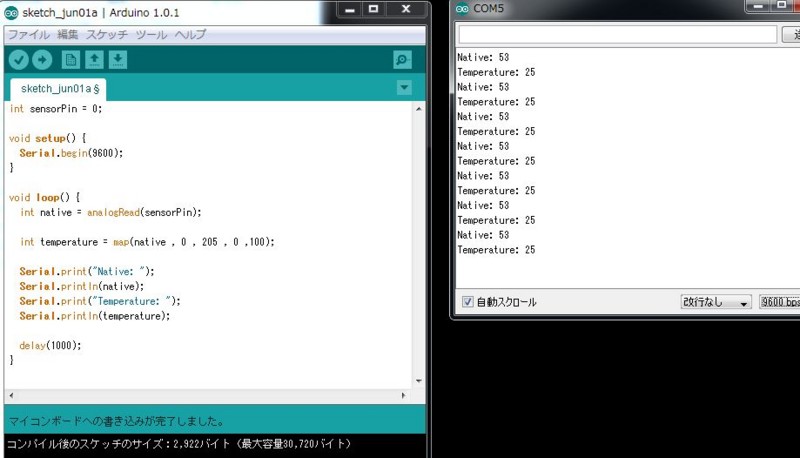Focus the COM5 serial send input field
The image size is (800, 458).
617,35
